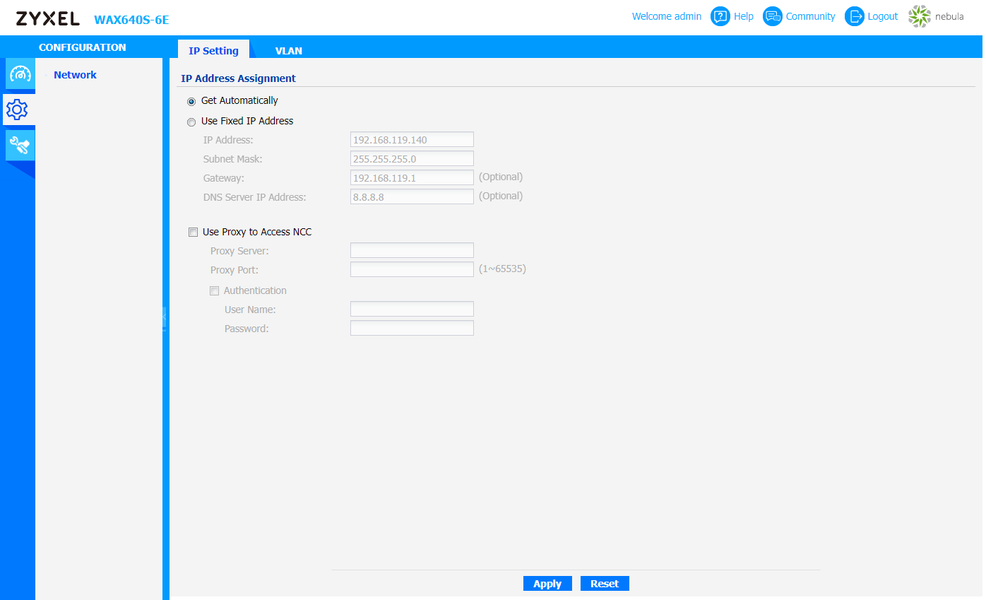
Task: Click the Help question mark icon
Action: 719,16
